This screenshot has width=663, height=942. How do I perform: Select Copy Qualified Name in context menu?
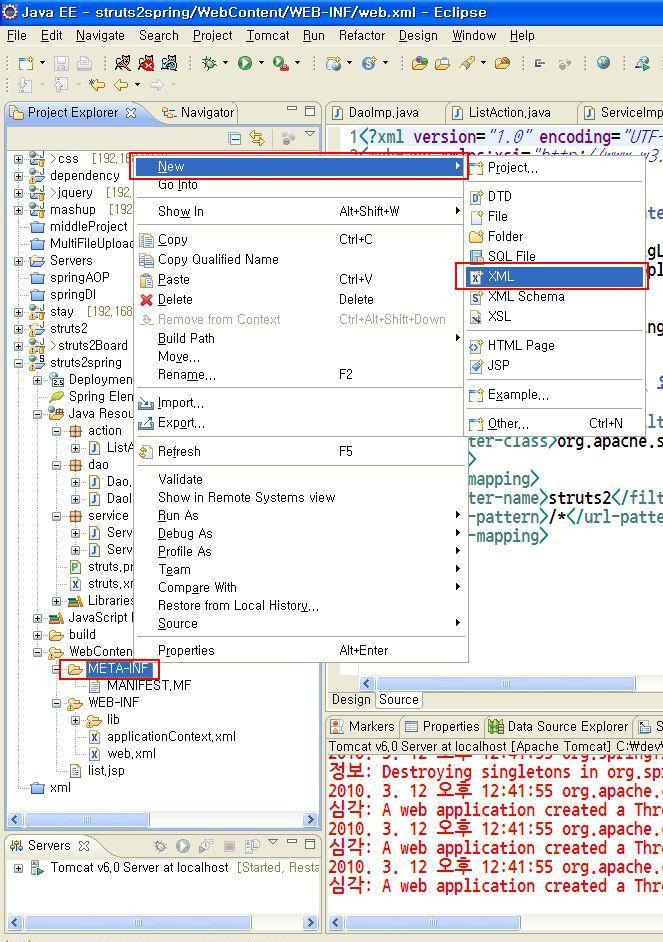click(300, 260)
